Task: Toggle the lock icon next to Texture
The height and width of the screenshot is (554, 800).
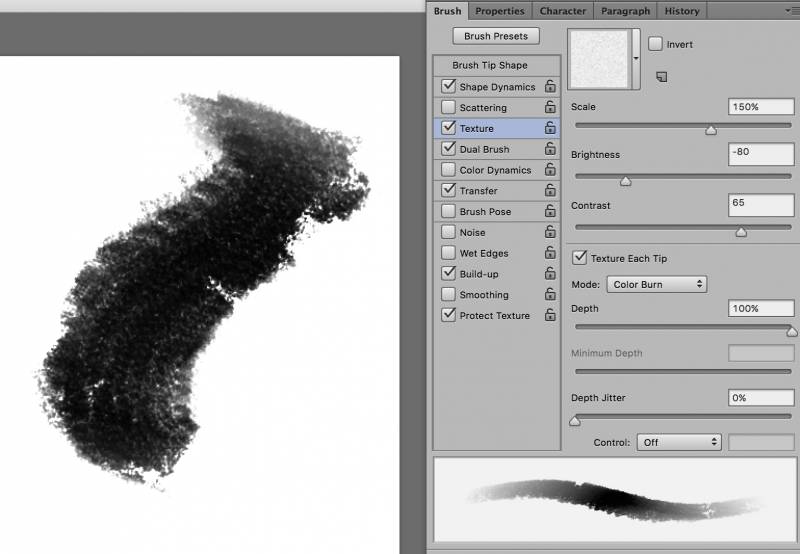Action: [x=550, y=129]
